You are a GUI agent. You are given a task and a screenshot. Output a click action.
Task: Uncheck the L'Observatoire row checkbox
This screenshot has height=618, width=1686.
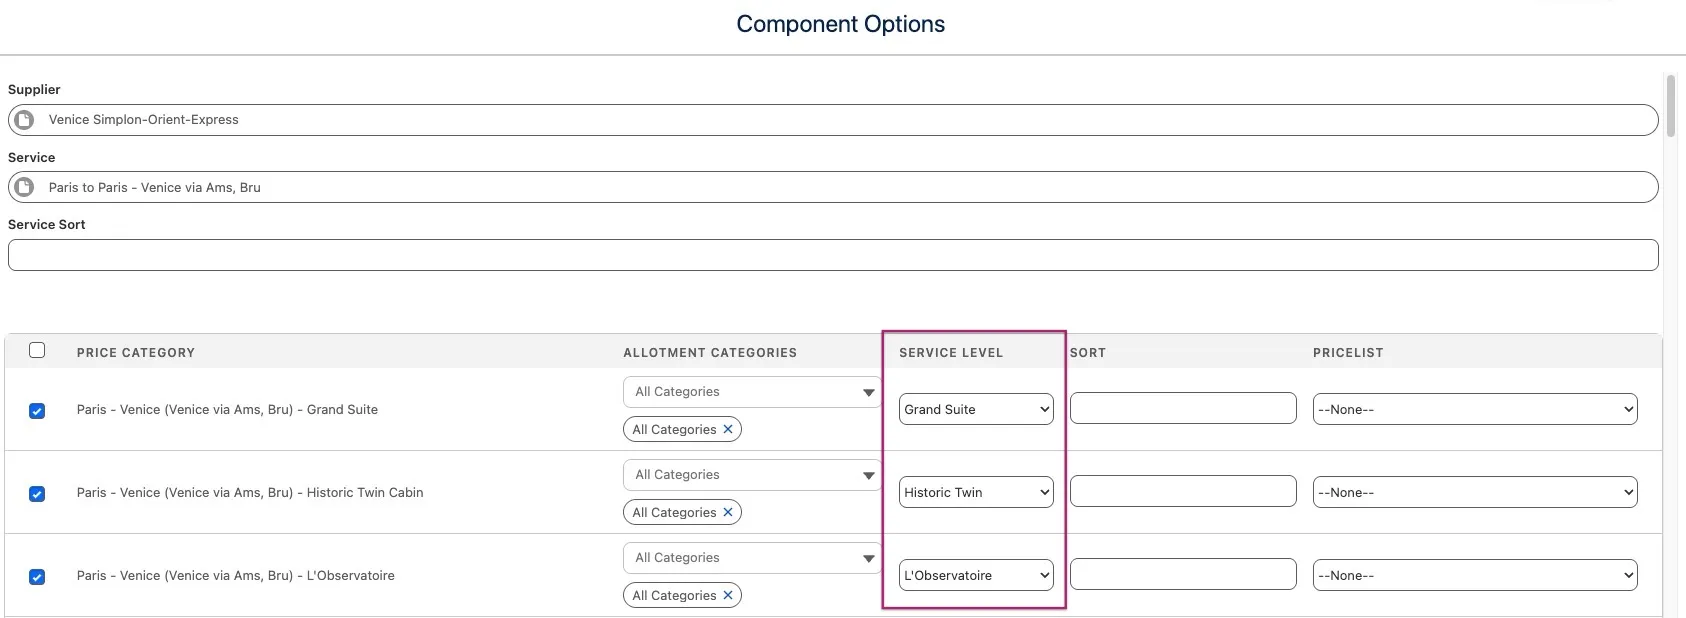[37, 576]
